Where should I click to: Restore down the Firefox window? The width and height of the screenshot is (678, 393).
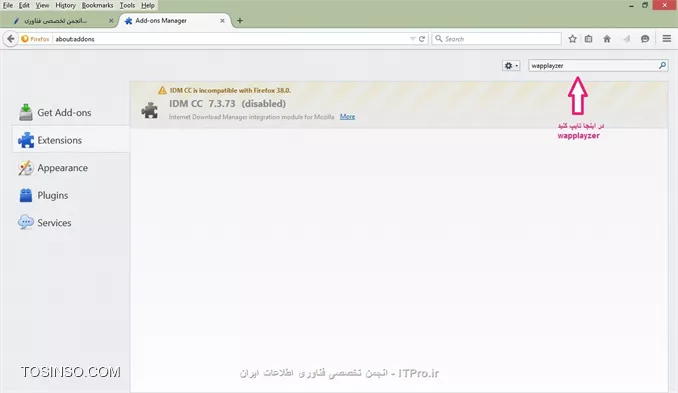[645, 5]
